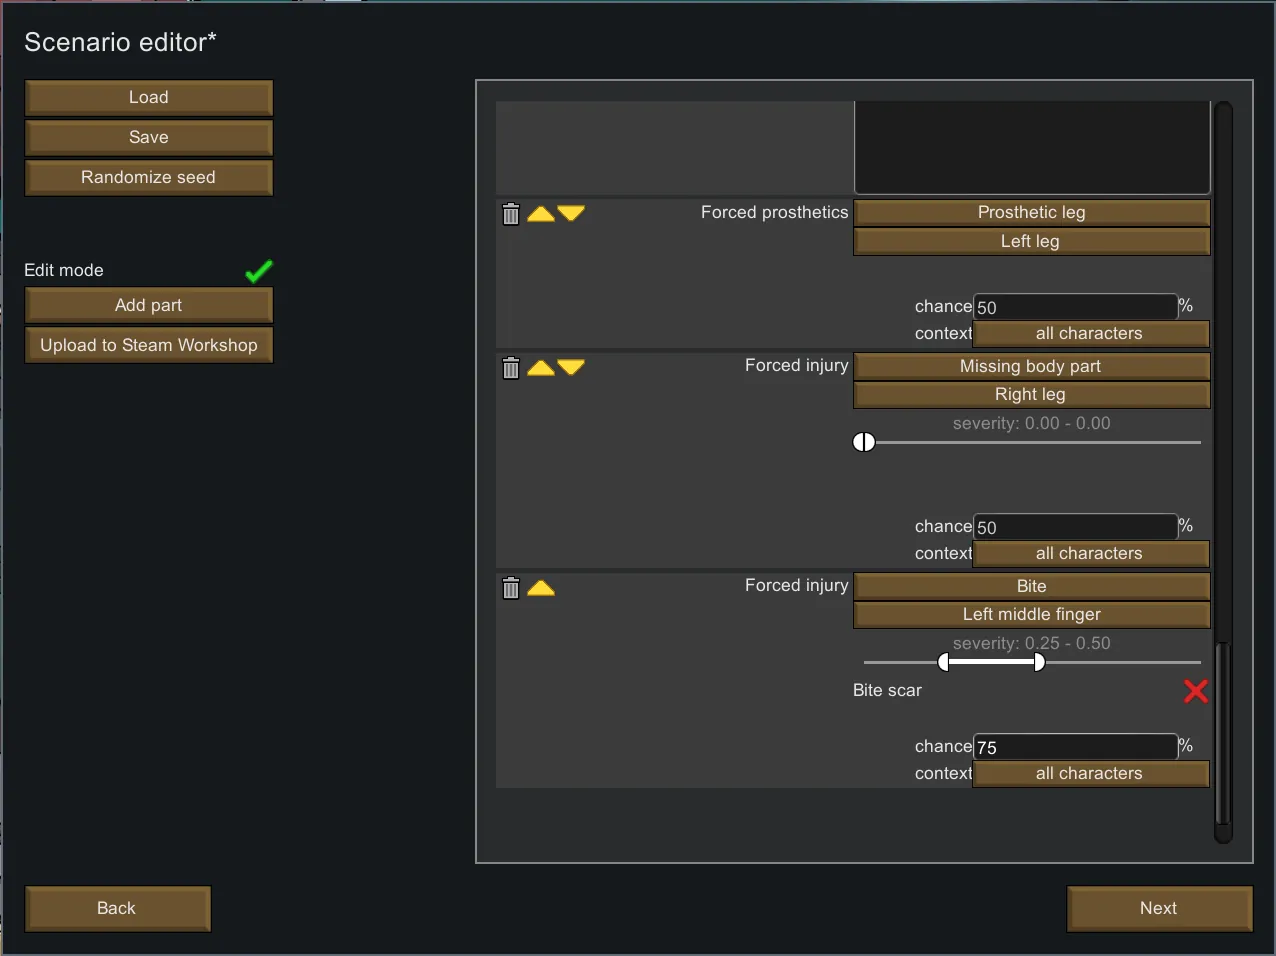
Task: Open the Prosthetic leg selection dropdown
Action: click(x=1031, y=212)
